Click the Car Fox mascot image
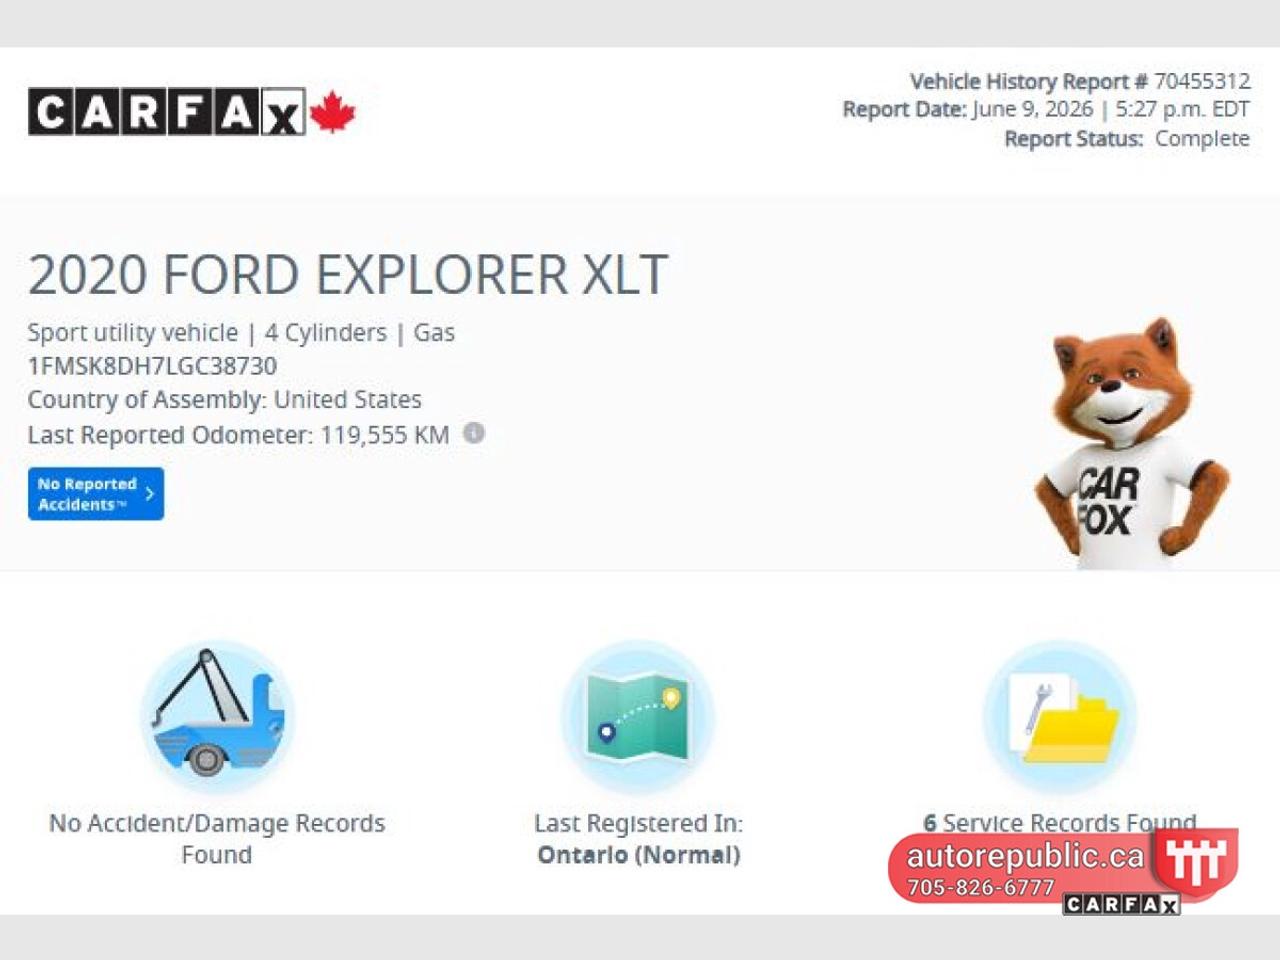Screen dimensions: 1280x960 point(1131,443)
